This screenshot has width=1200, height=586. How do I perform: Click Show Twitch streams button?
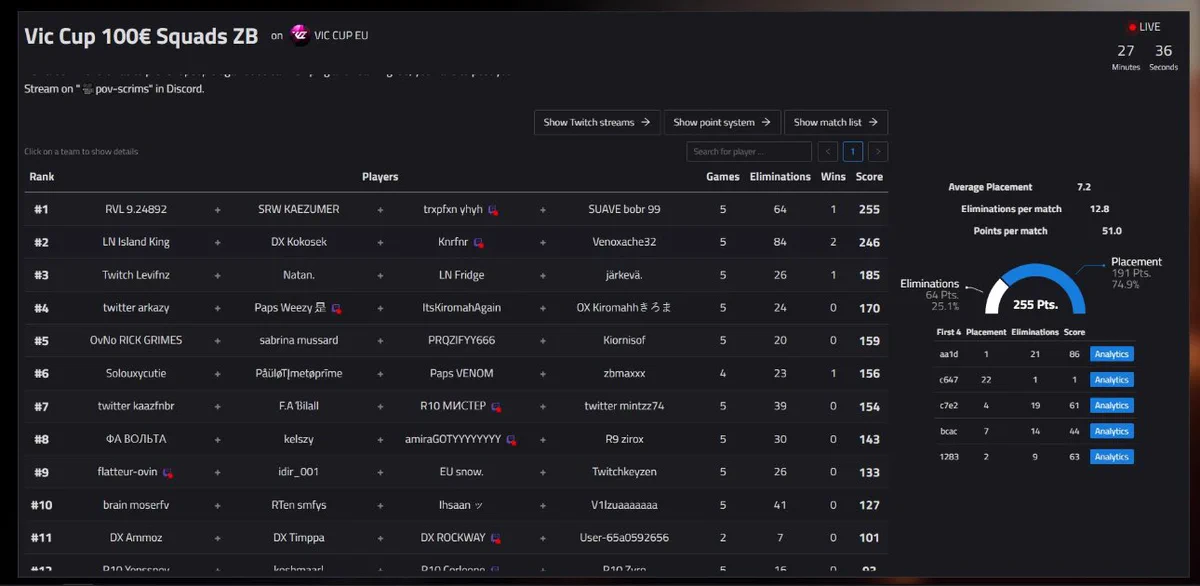point(597,122)
